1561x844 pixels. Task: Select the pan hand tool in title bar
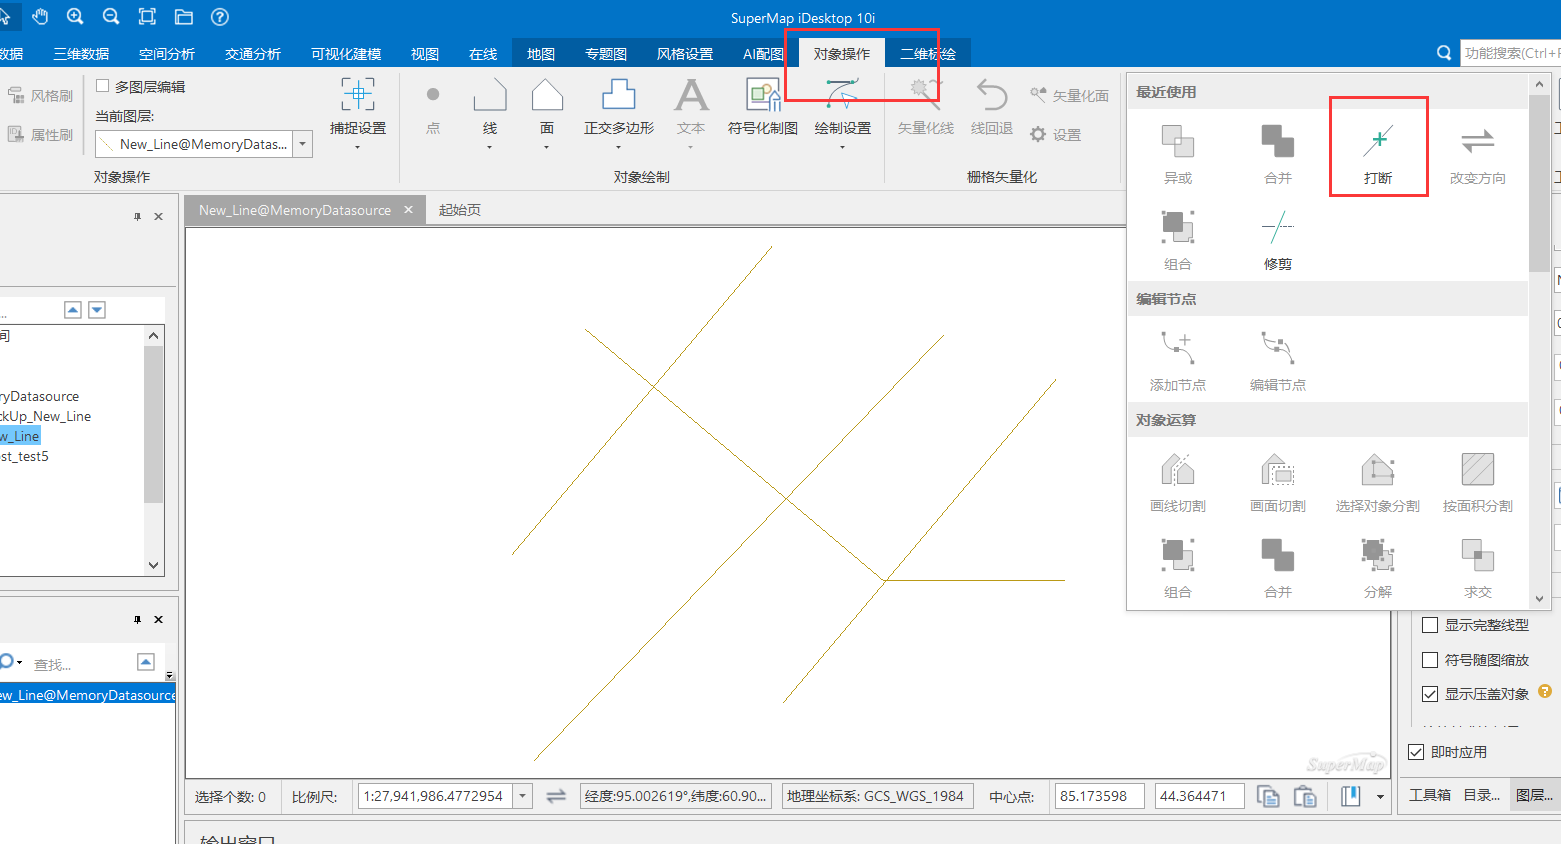tap(40, 17)
